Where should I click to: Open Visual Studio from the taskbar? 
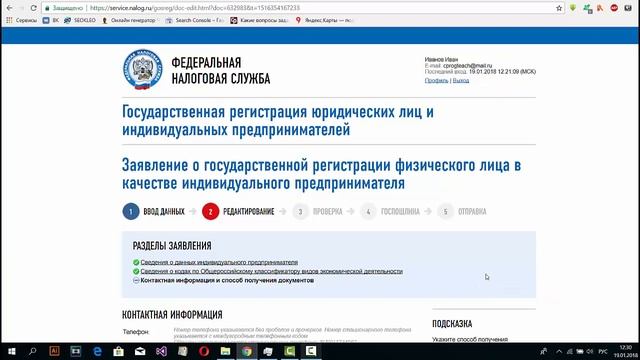point(161,351)
